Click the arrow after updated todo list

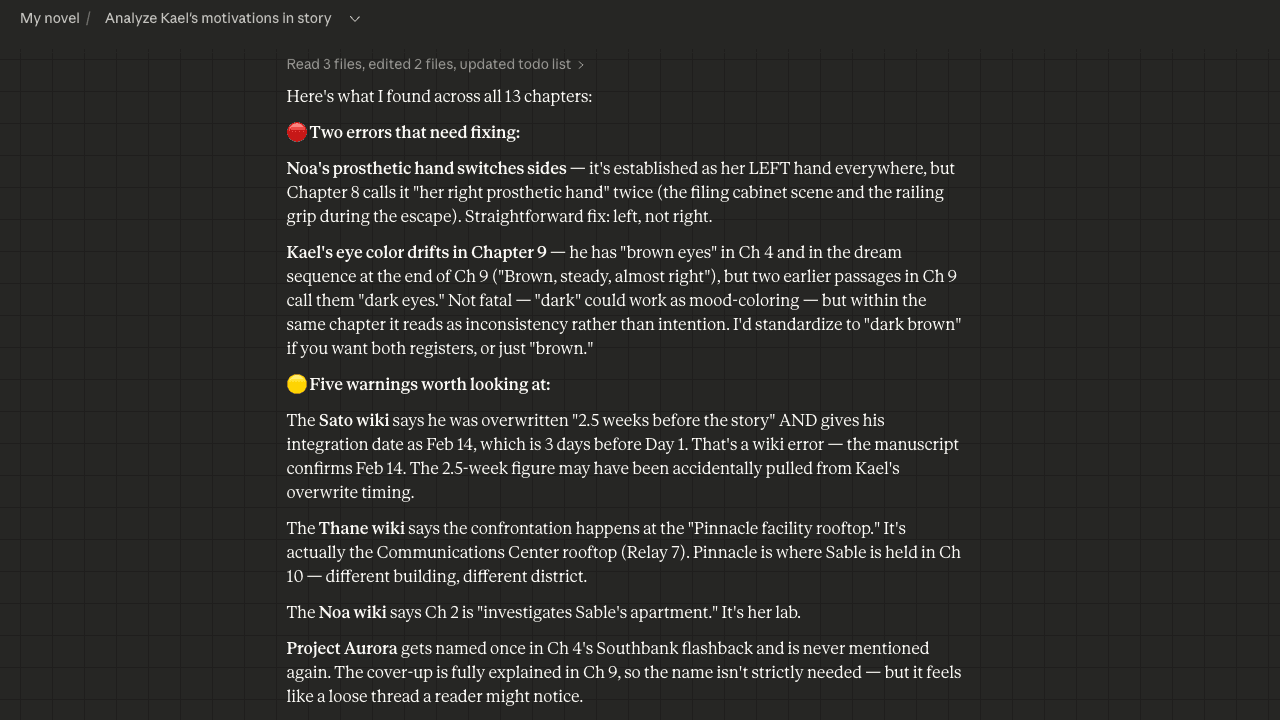coord(581,65)
